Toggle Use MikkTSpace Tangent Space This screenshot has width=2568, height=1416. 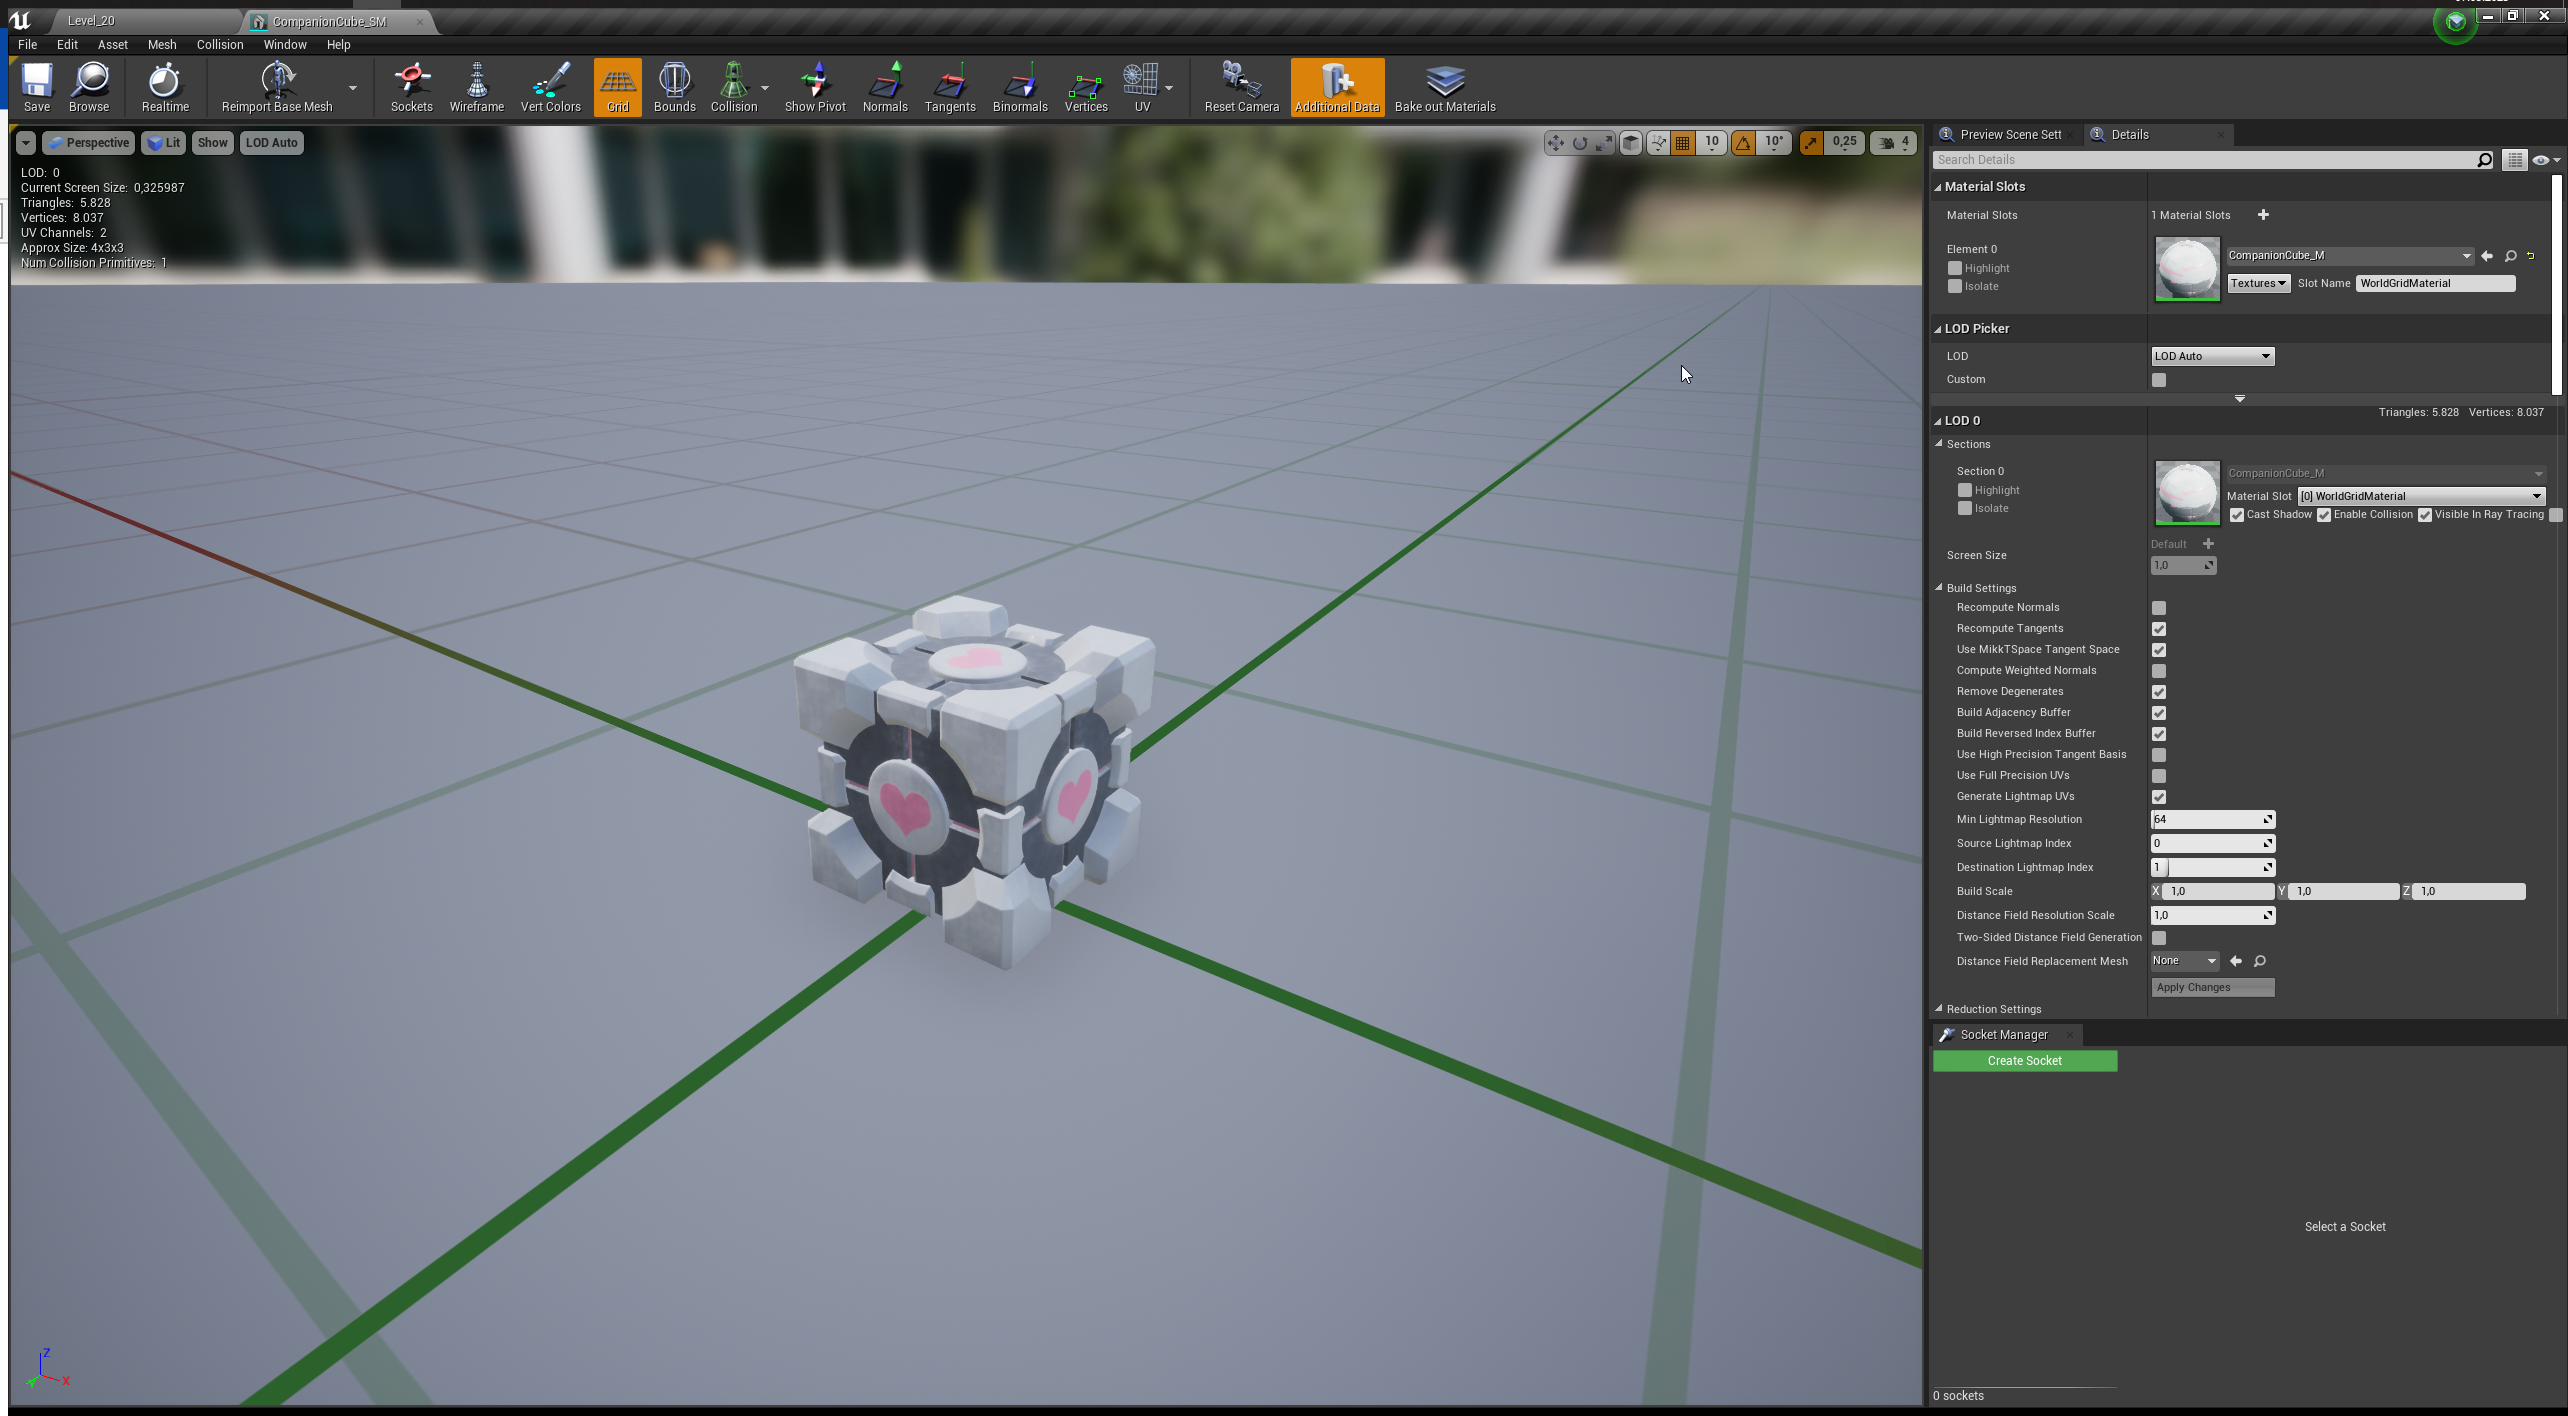tap(2159, 650)
